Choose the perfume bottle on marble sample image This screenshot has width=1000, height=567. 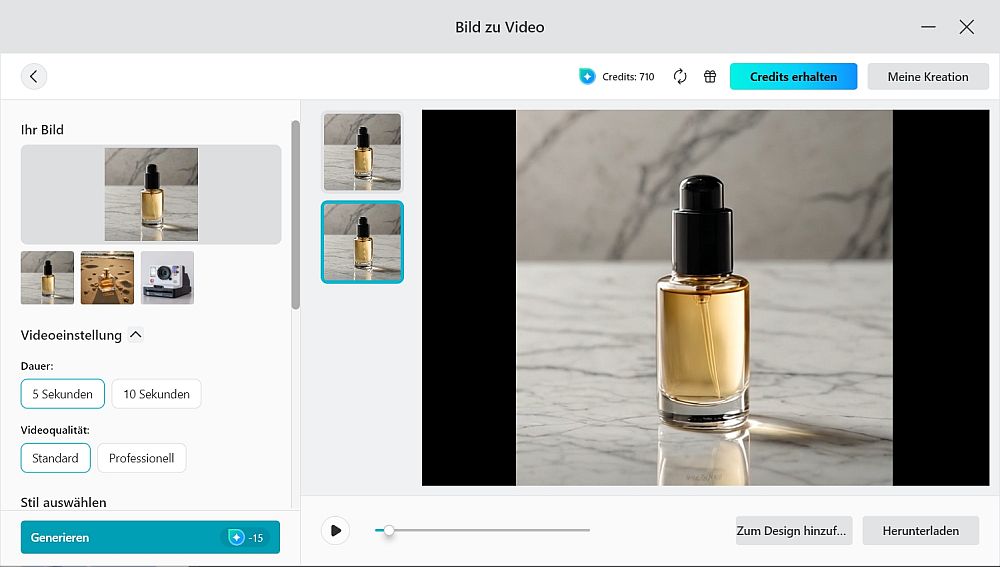47,277
